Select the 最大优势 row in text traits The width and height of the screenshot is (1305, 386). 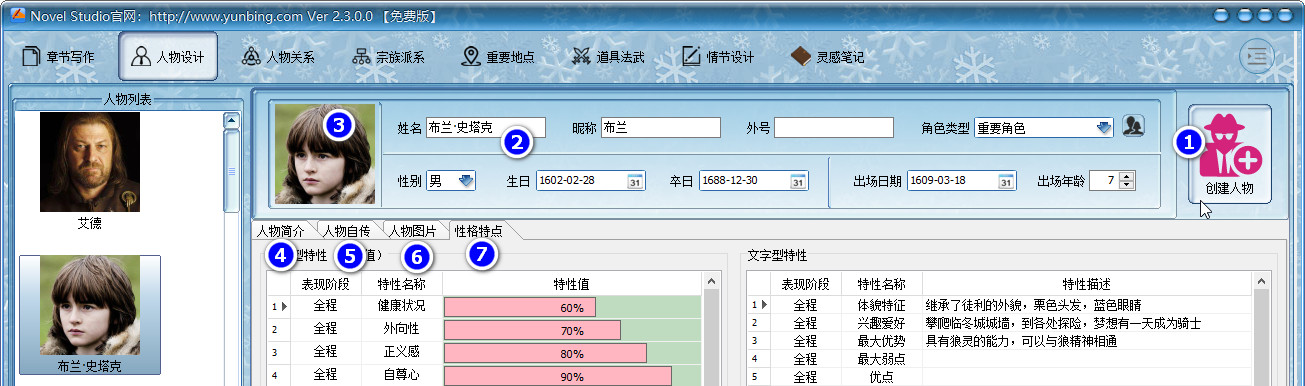1000,341
